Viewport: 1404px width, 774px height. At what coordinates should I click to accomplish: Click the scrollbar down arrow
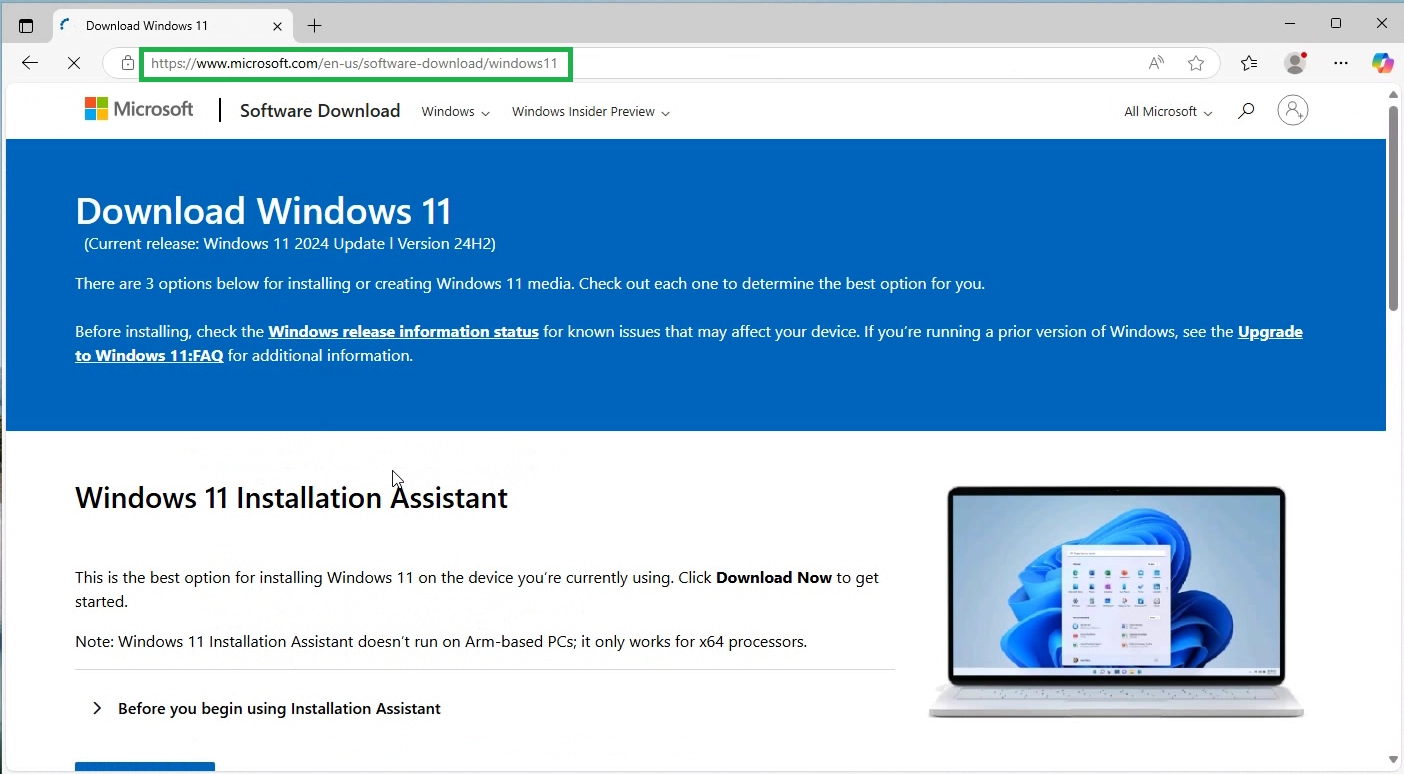coord(1393,760)
